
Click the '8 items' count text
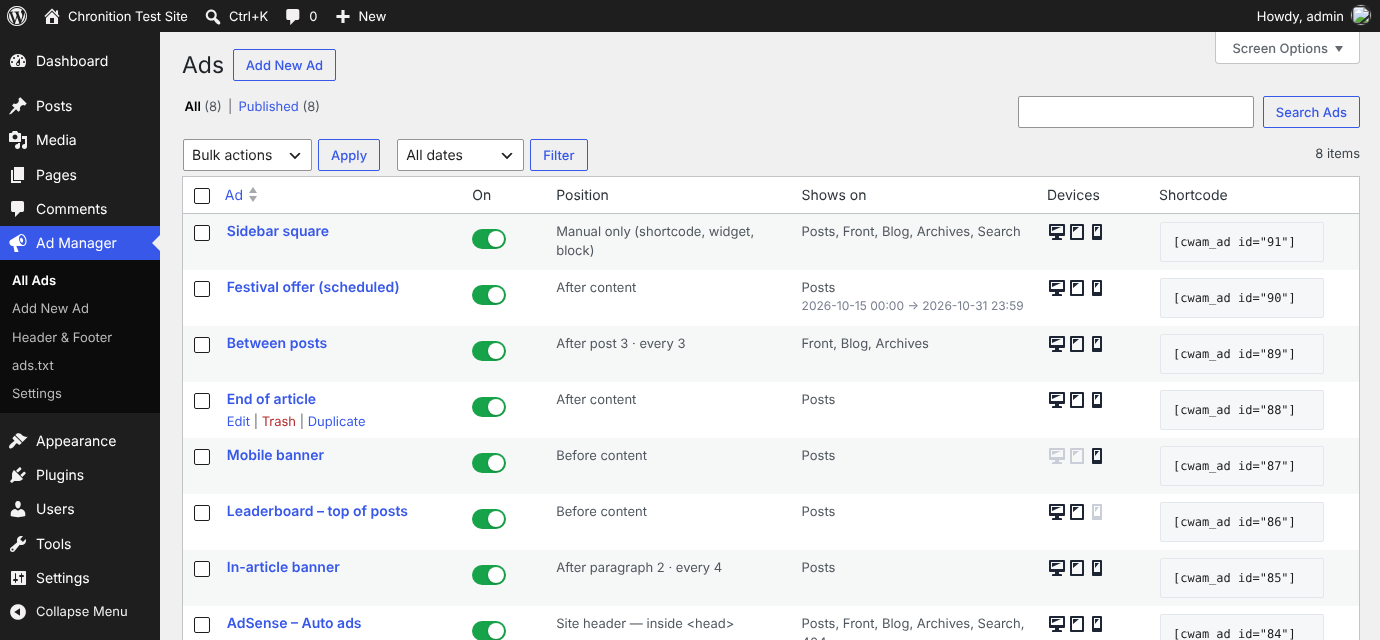pyautogui.click(x=1337, y=154)
